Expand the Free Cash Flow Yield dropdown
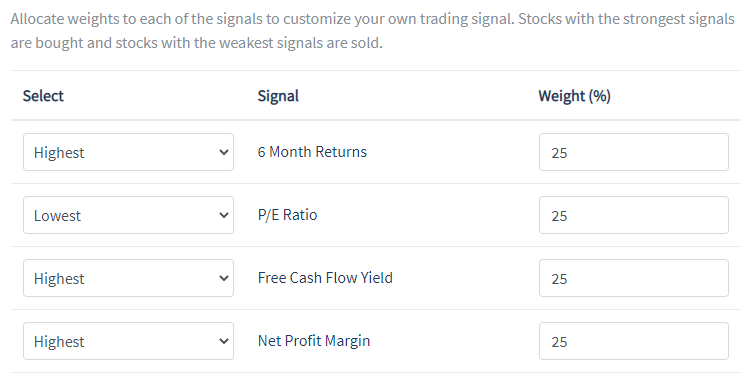 pos(128,278)
